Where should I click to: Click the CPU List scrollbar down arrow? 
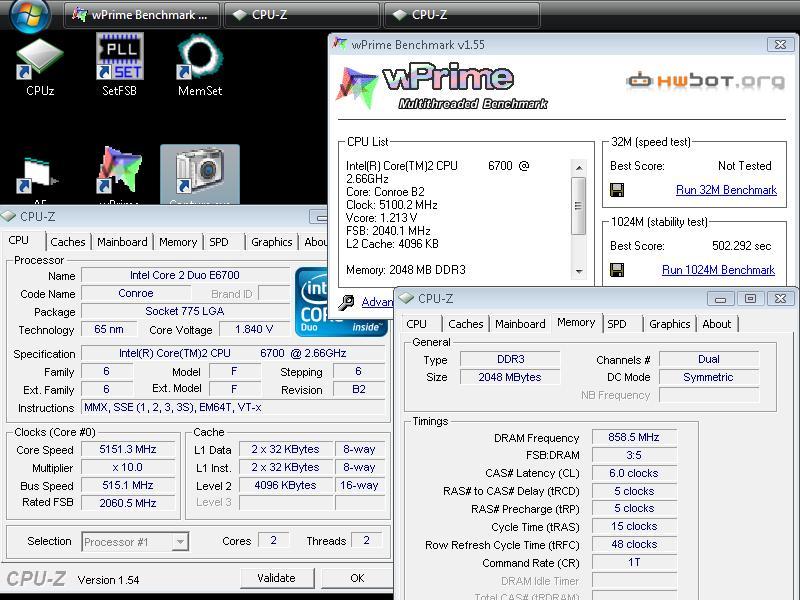pos(579,271)
